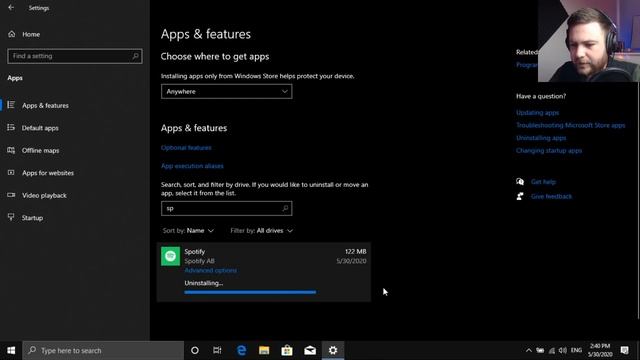This screenshot has width=640, height=360.
Task: Click the Apps for websites icon
Action: tap(11, 173)
